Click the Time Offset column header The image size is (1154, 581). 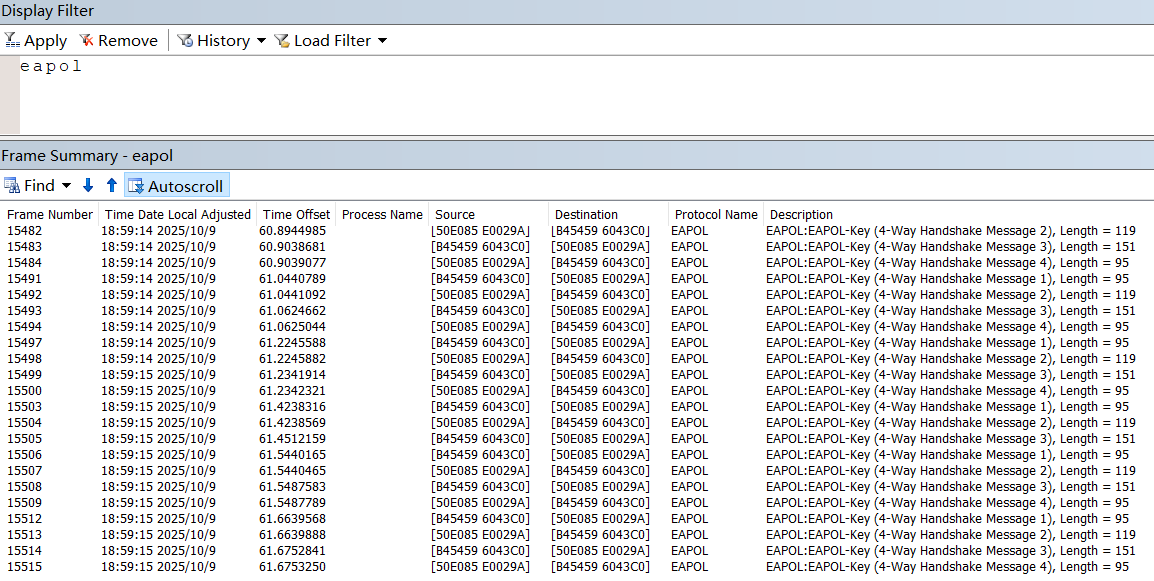pos(296,215)
